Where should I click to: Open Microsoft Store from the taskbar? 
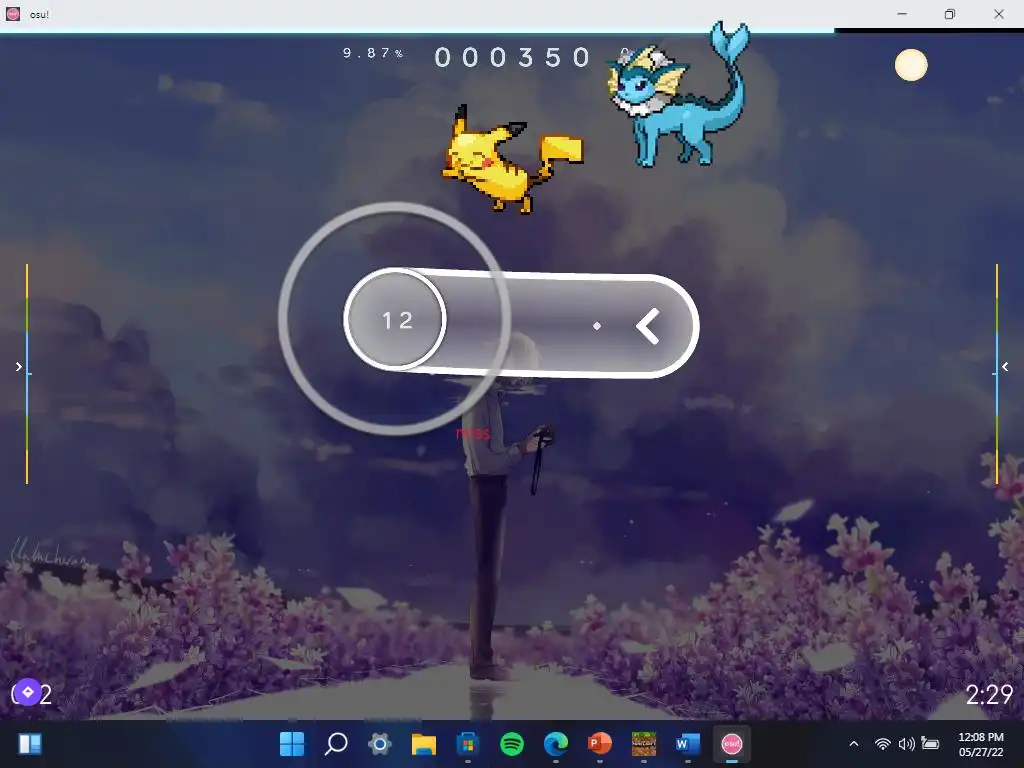tap(468, 743)
